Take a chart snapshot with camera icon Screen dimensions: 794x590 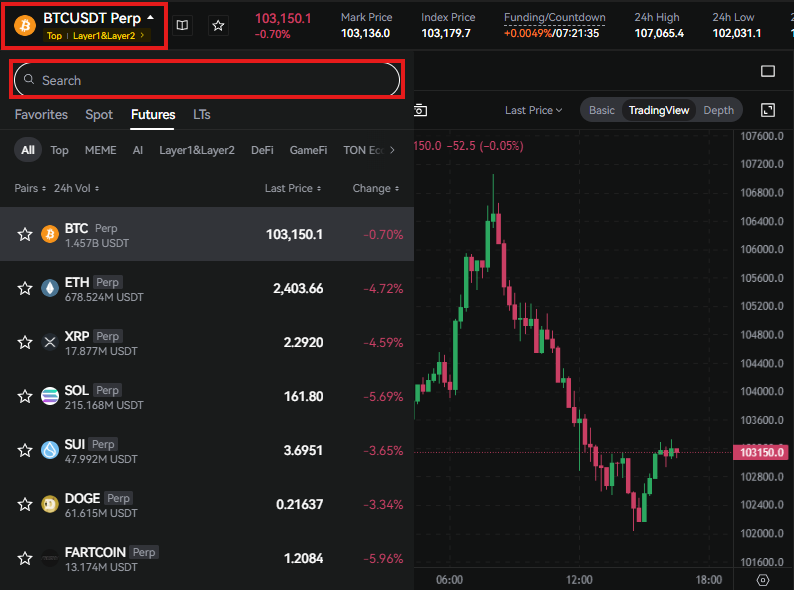pos(420,110)
